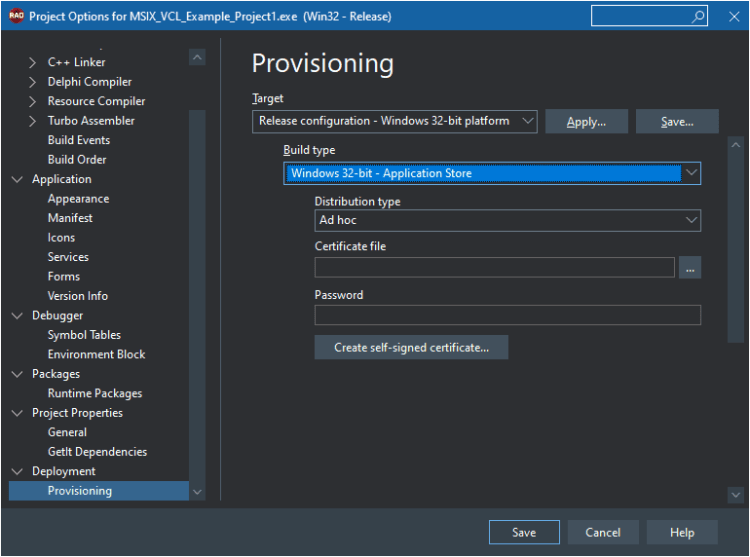Select the Deployment tree label
Screen dimensions: 750x557
click(64, 471)
